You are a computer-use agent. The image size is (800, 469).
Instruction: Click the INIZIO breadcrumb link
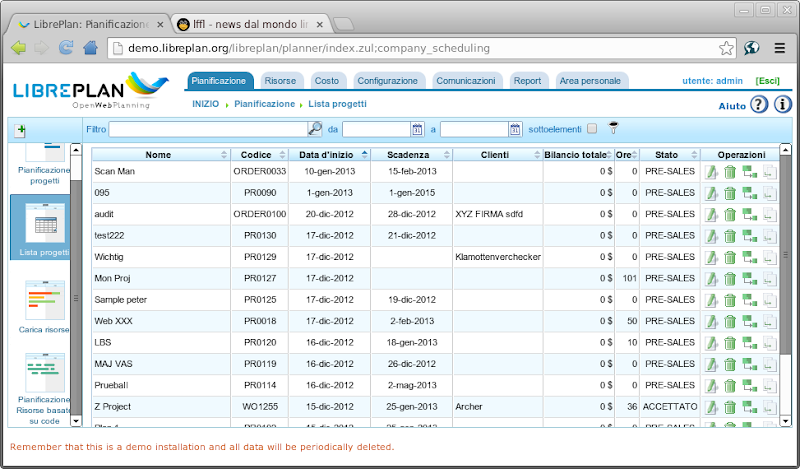click(x=205, y=104)
